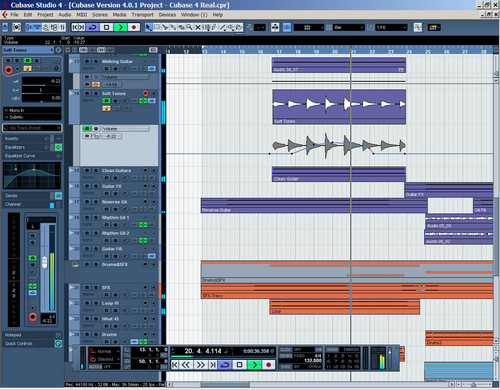Open the Devices menu
Viewport: 500px width, 390px height.
(x=167, y=15)
